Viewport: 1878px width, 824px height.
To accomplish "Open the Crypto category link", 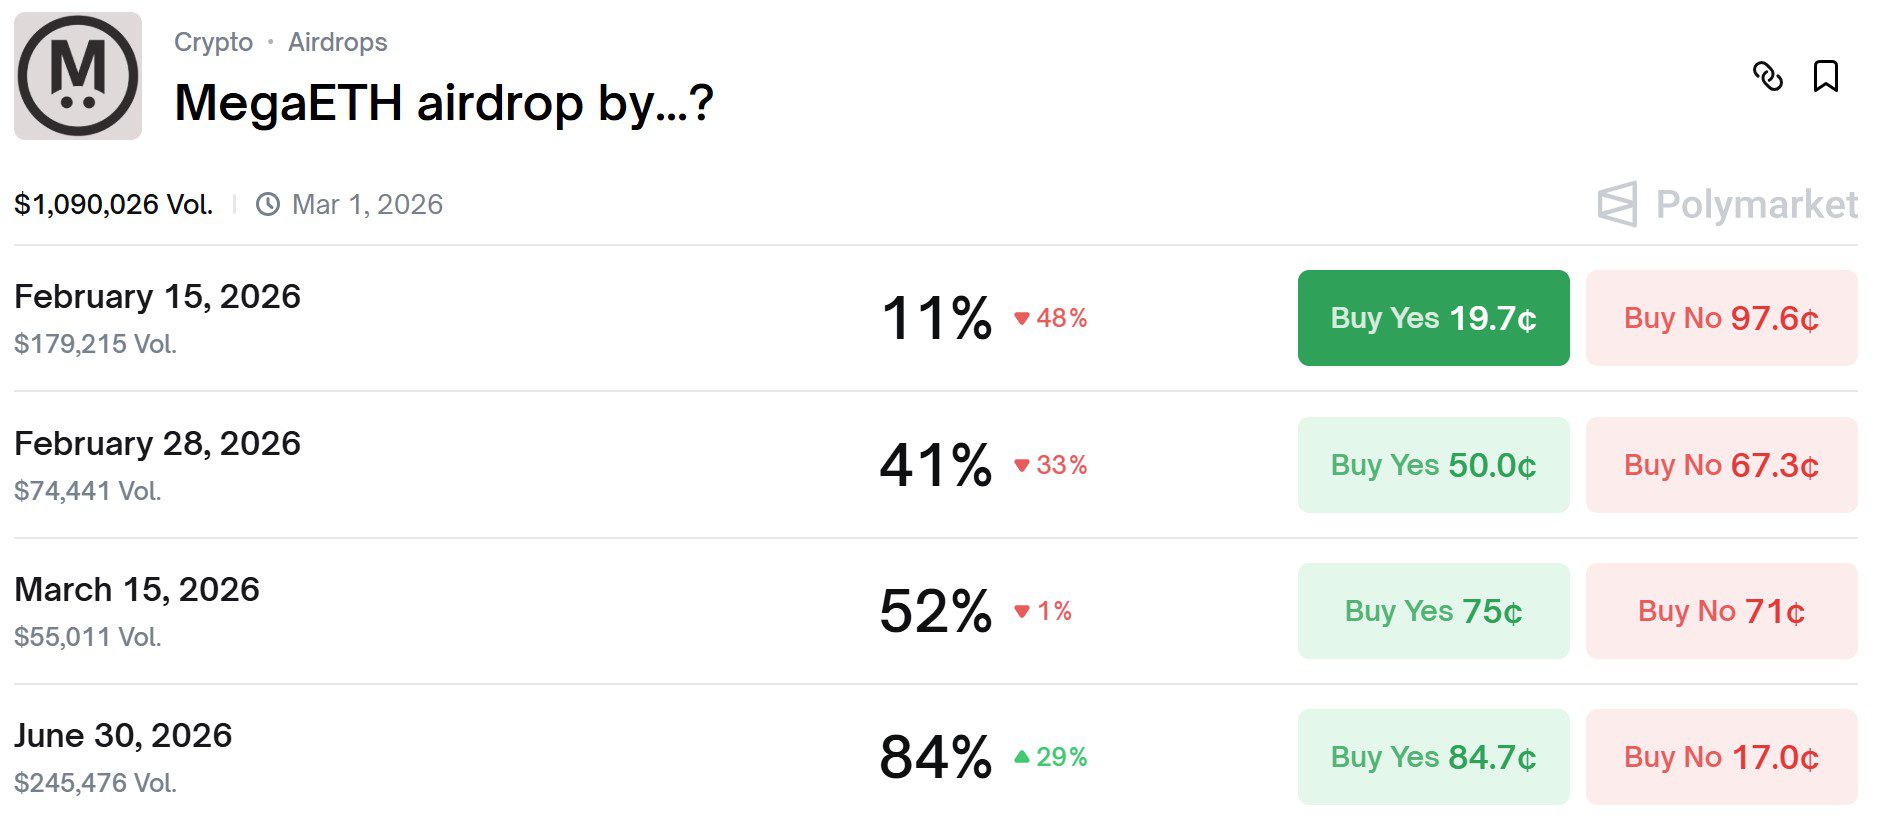I will click(x=213, y=42).
